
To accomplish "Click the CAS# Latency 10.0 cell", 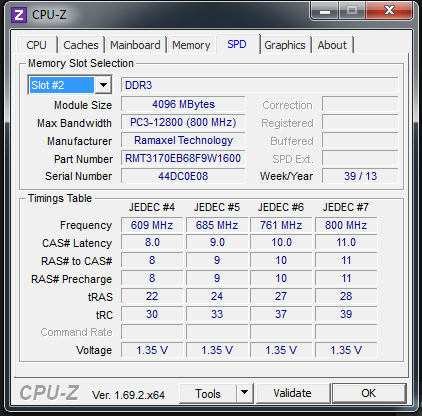I will click(x=281, y=242).
